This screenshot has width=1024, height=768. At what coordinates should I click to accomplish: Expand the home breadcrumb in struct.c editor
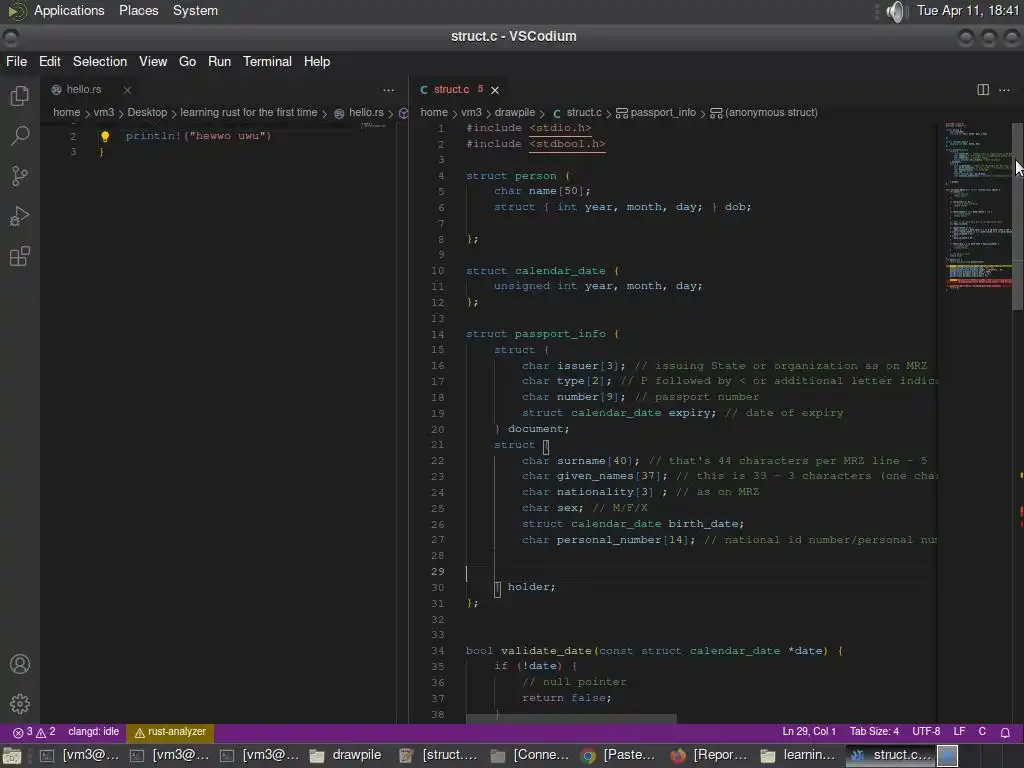[434, 112]
